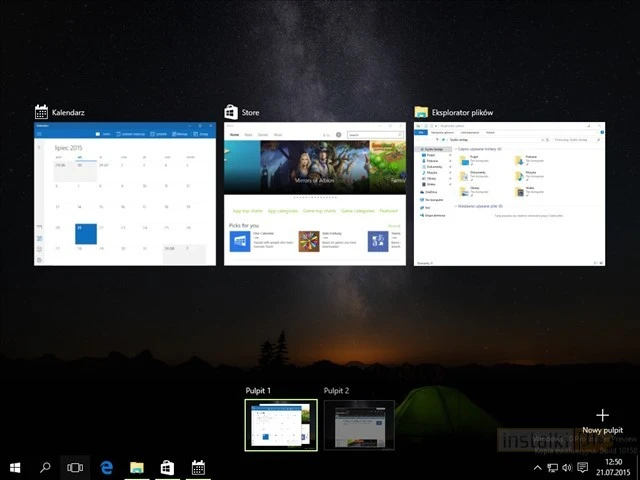Click the volume speaker tray icon
This screenshot has height=480, width=640.
pyautogui.click(x=567, y=467)
